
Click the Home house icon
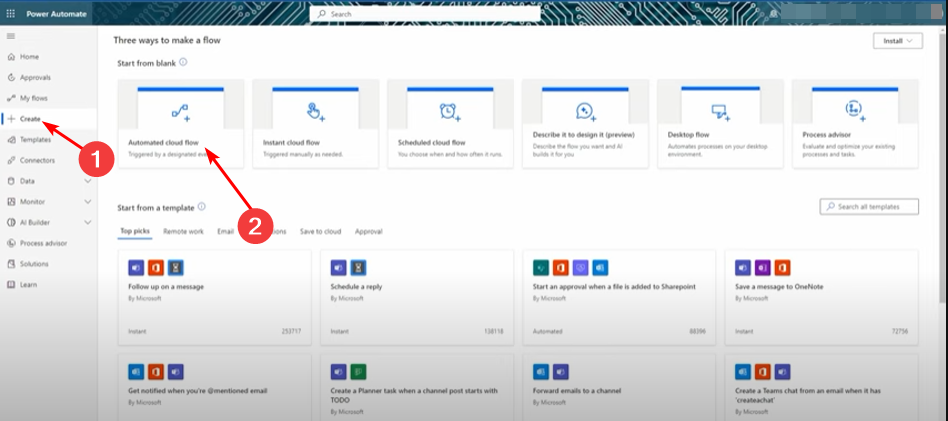[x=10, y=57]
